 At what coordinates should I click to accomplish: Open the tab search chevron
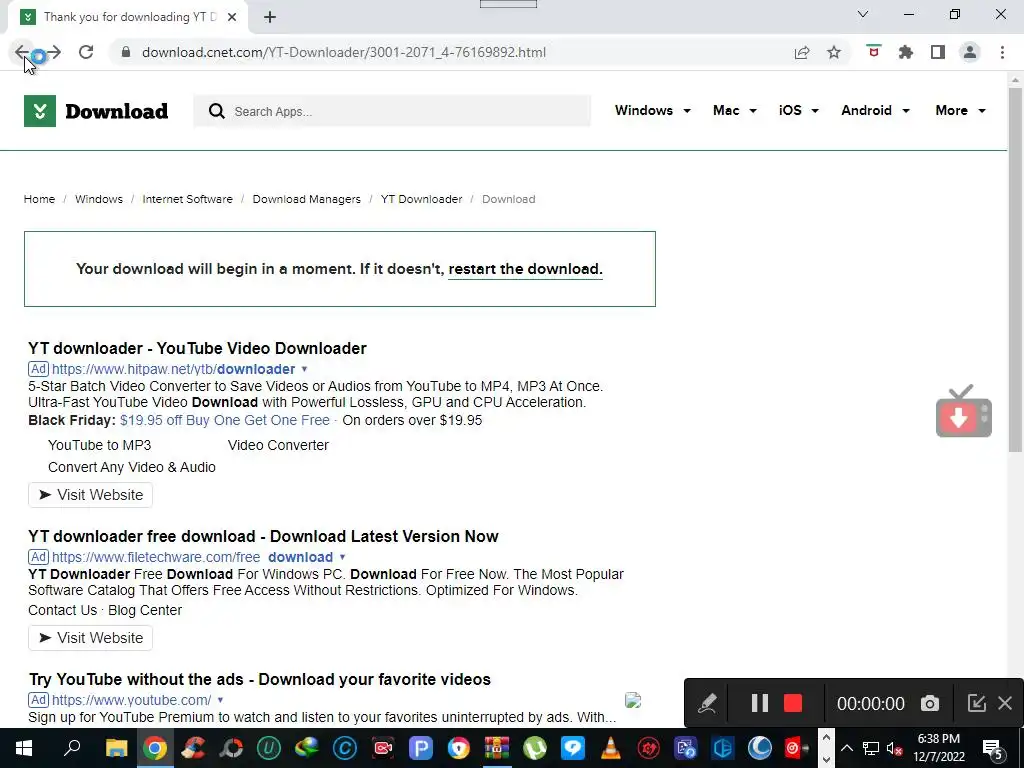click(863, 14)
